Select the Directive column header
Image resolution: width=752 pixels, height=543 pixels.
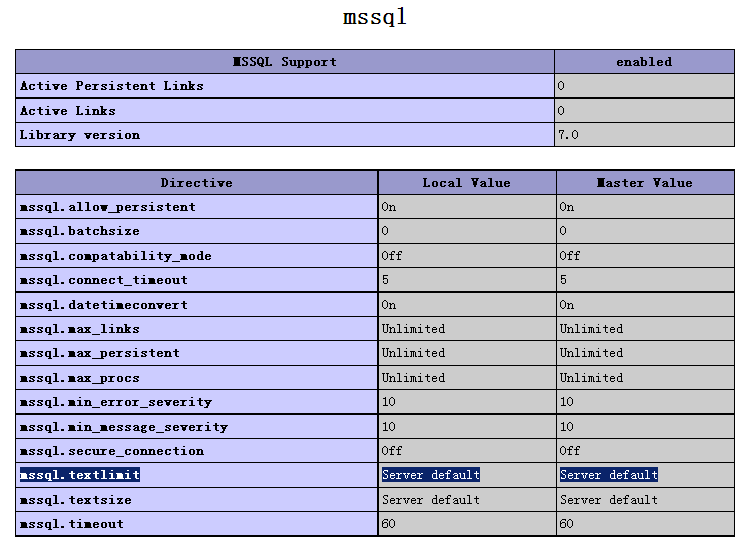[x=197, y=183]
